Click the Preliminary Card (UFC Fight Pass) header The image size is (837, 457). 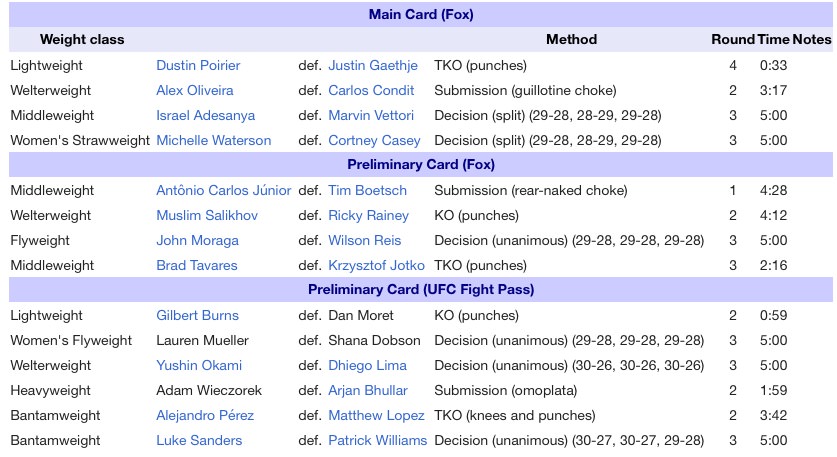421,289
